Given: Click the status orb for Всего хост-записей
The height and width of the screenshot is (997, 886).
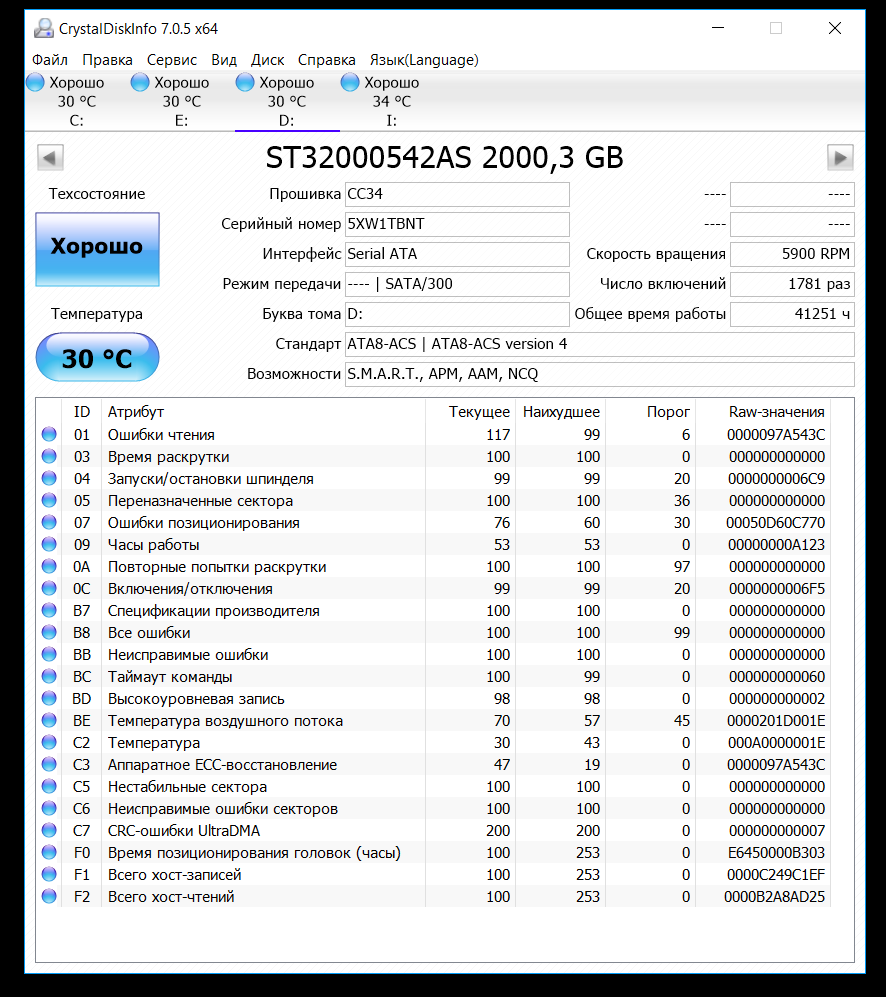Looking at the screenshot, I should 49,874.
